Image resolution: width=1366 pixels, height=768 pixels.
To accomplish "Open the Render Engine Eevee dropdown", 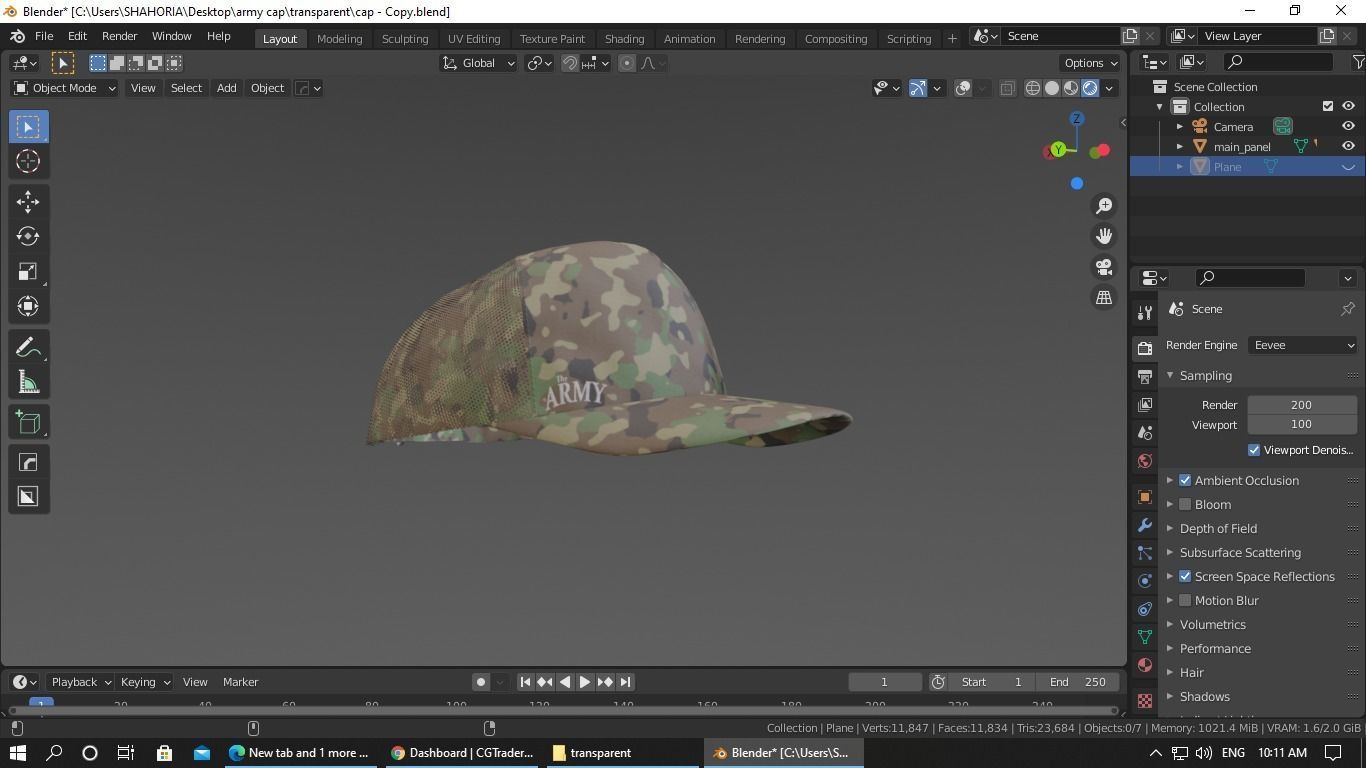I will [x=1303, y=345].
